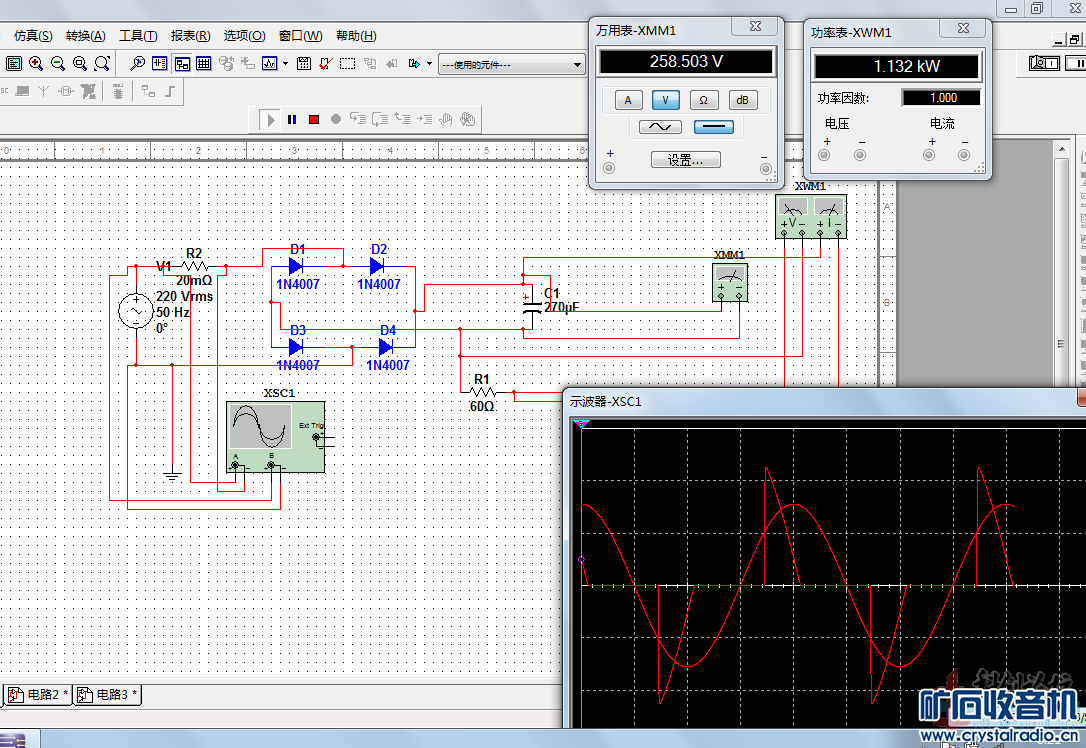Image resolution: width=1086 pixels, height=748 pixels.
Task: Select the XMM1 multimeter component on schematic
Action: (730, 283)
